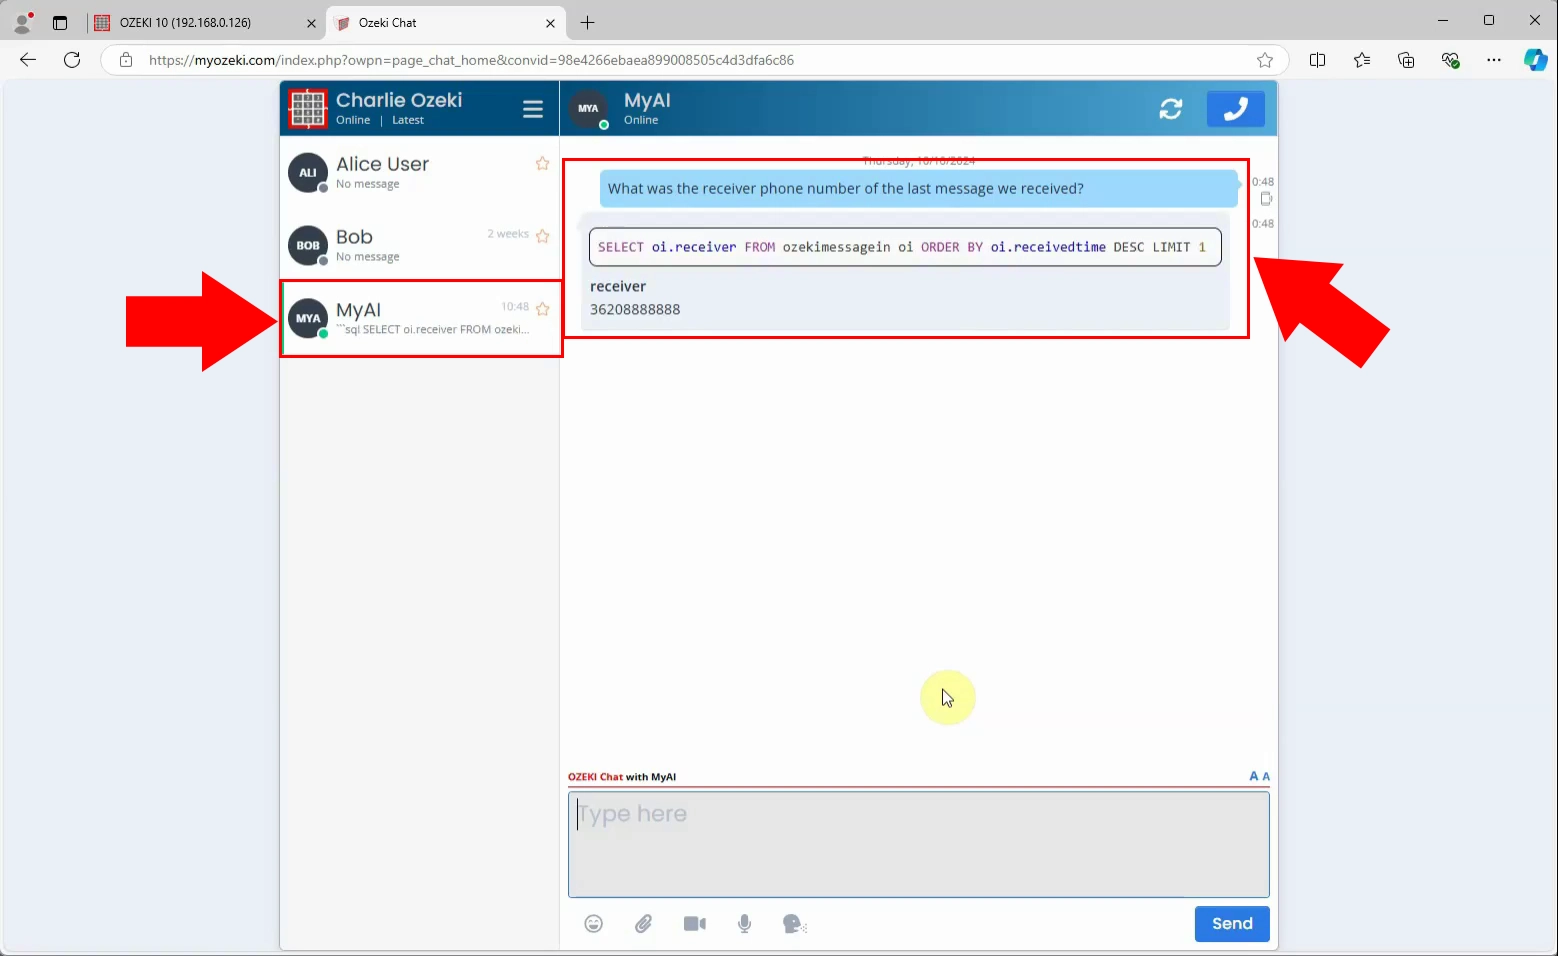This screenshot has height=956, width=1558.
Task: Click the browser address bar URL
Action: 471,60
